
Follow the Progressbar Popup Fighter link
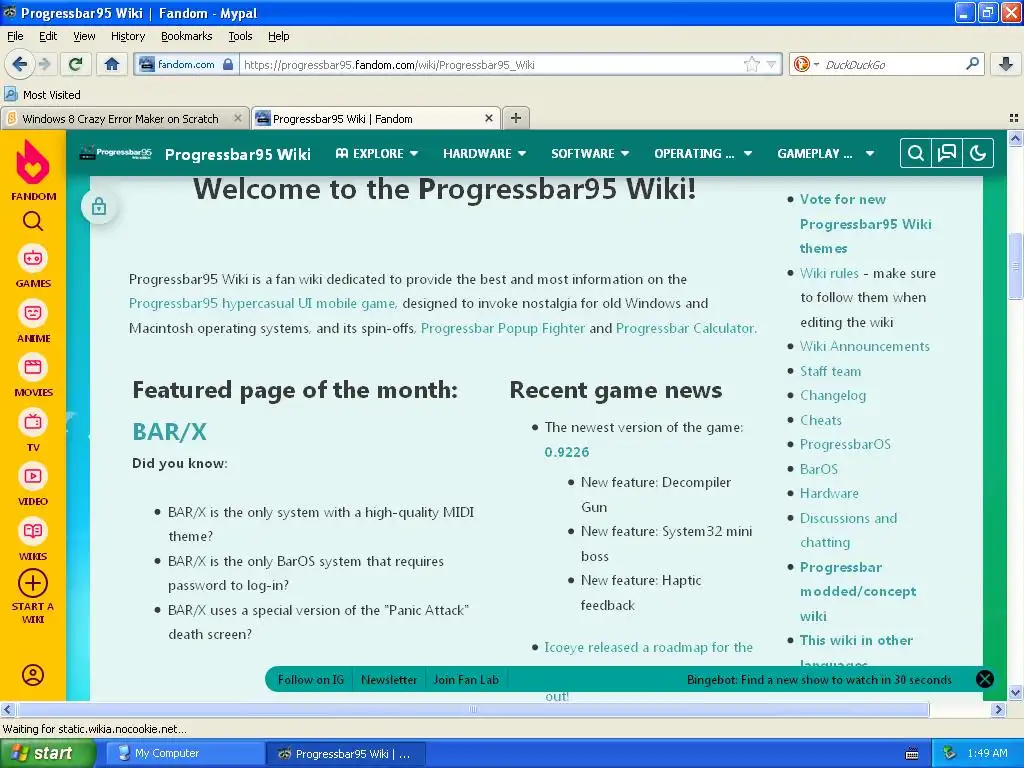point(503,328)
